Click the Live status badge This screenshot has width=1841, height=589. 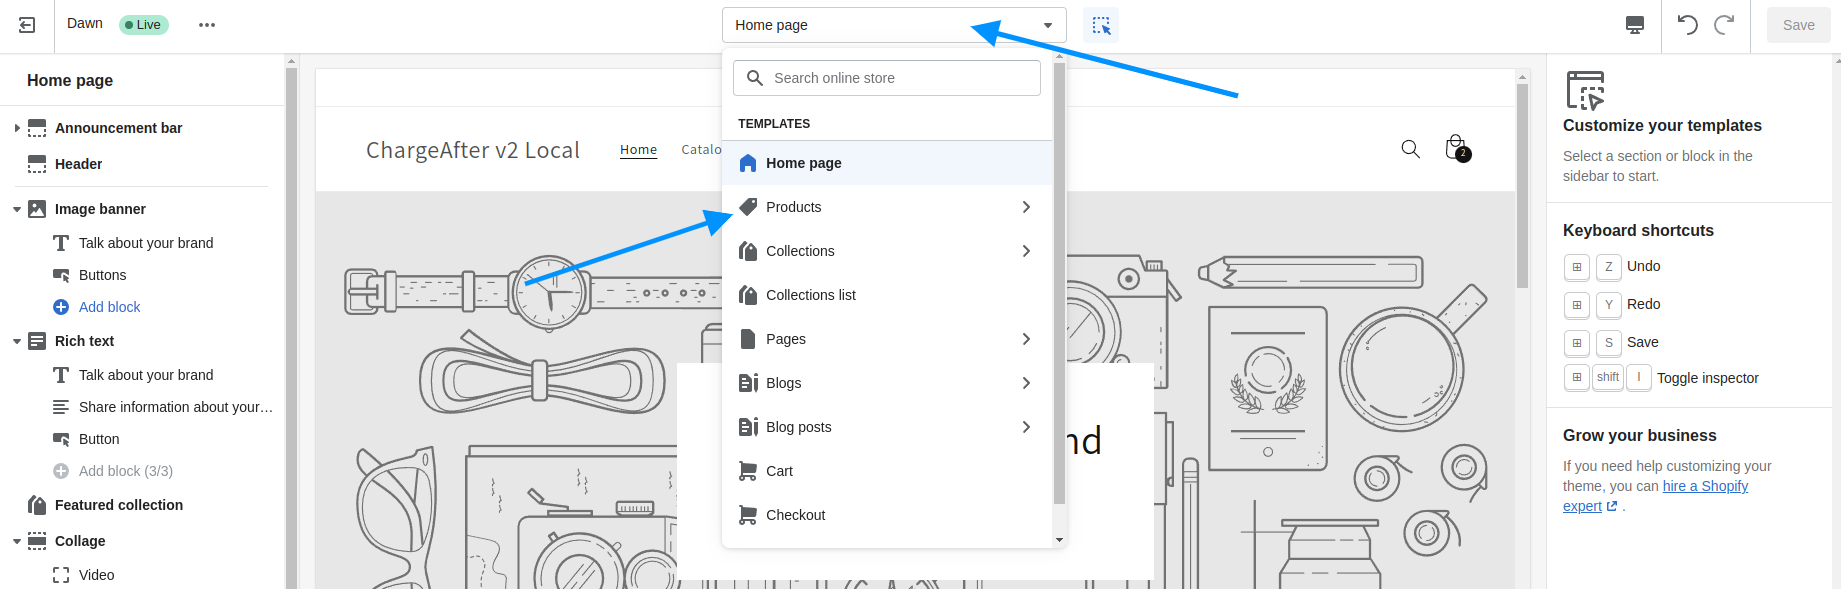click(x=143, y=25)
